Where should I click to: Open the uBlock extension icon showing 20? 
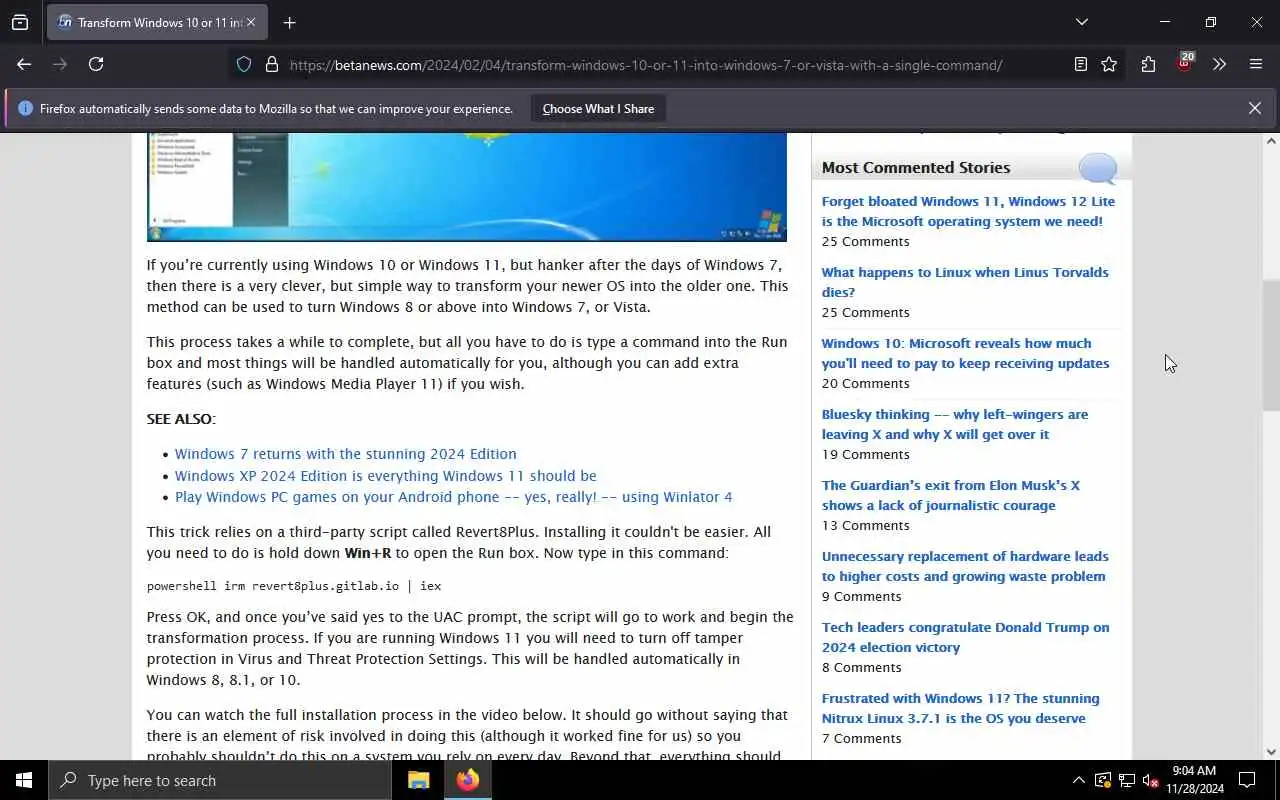pos(1184,63)
